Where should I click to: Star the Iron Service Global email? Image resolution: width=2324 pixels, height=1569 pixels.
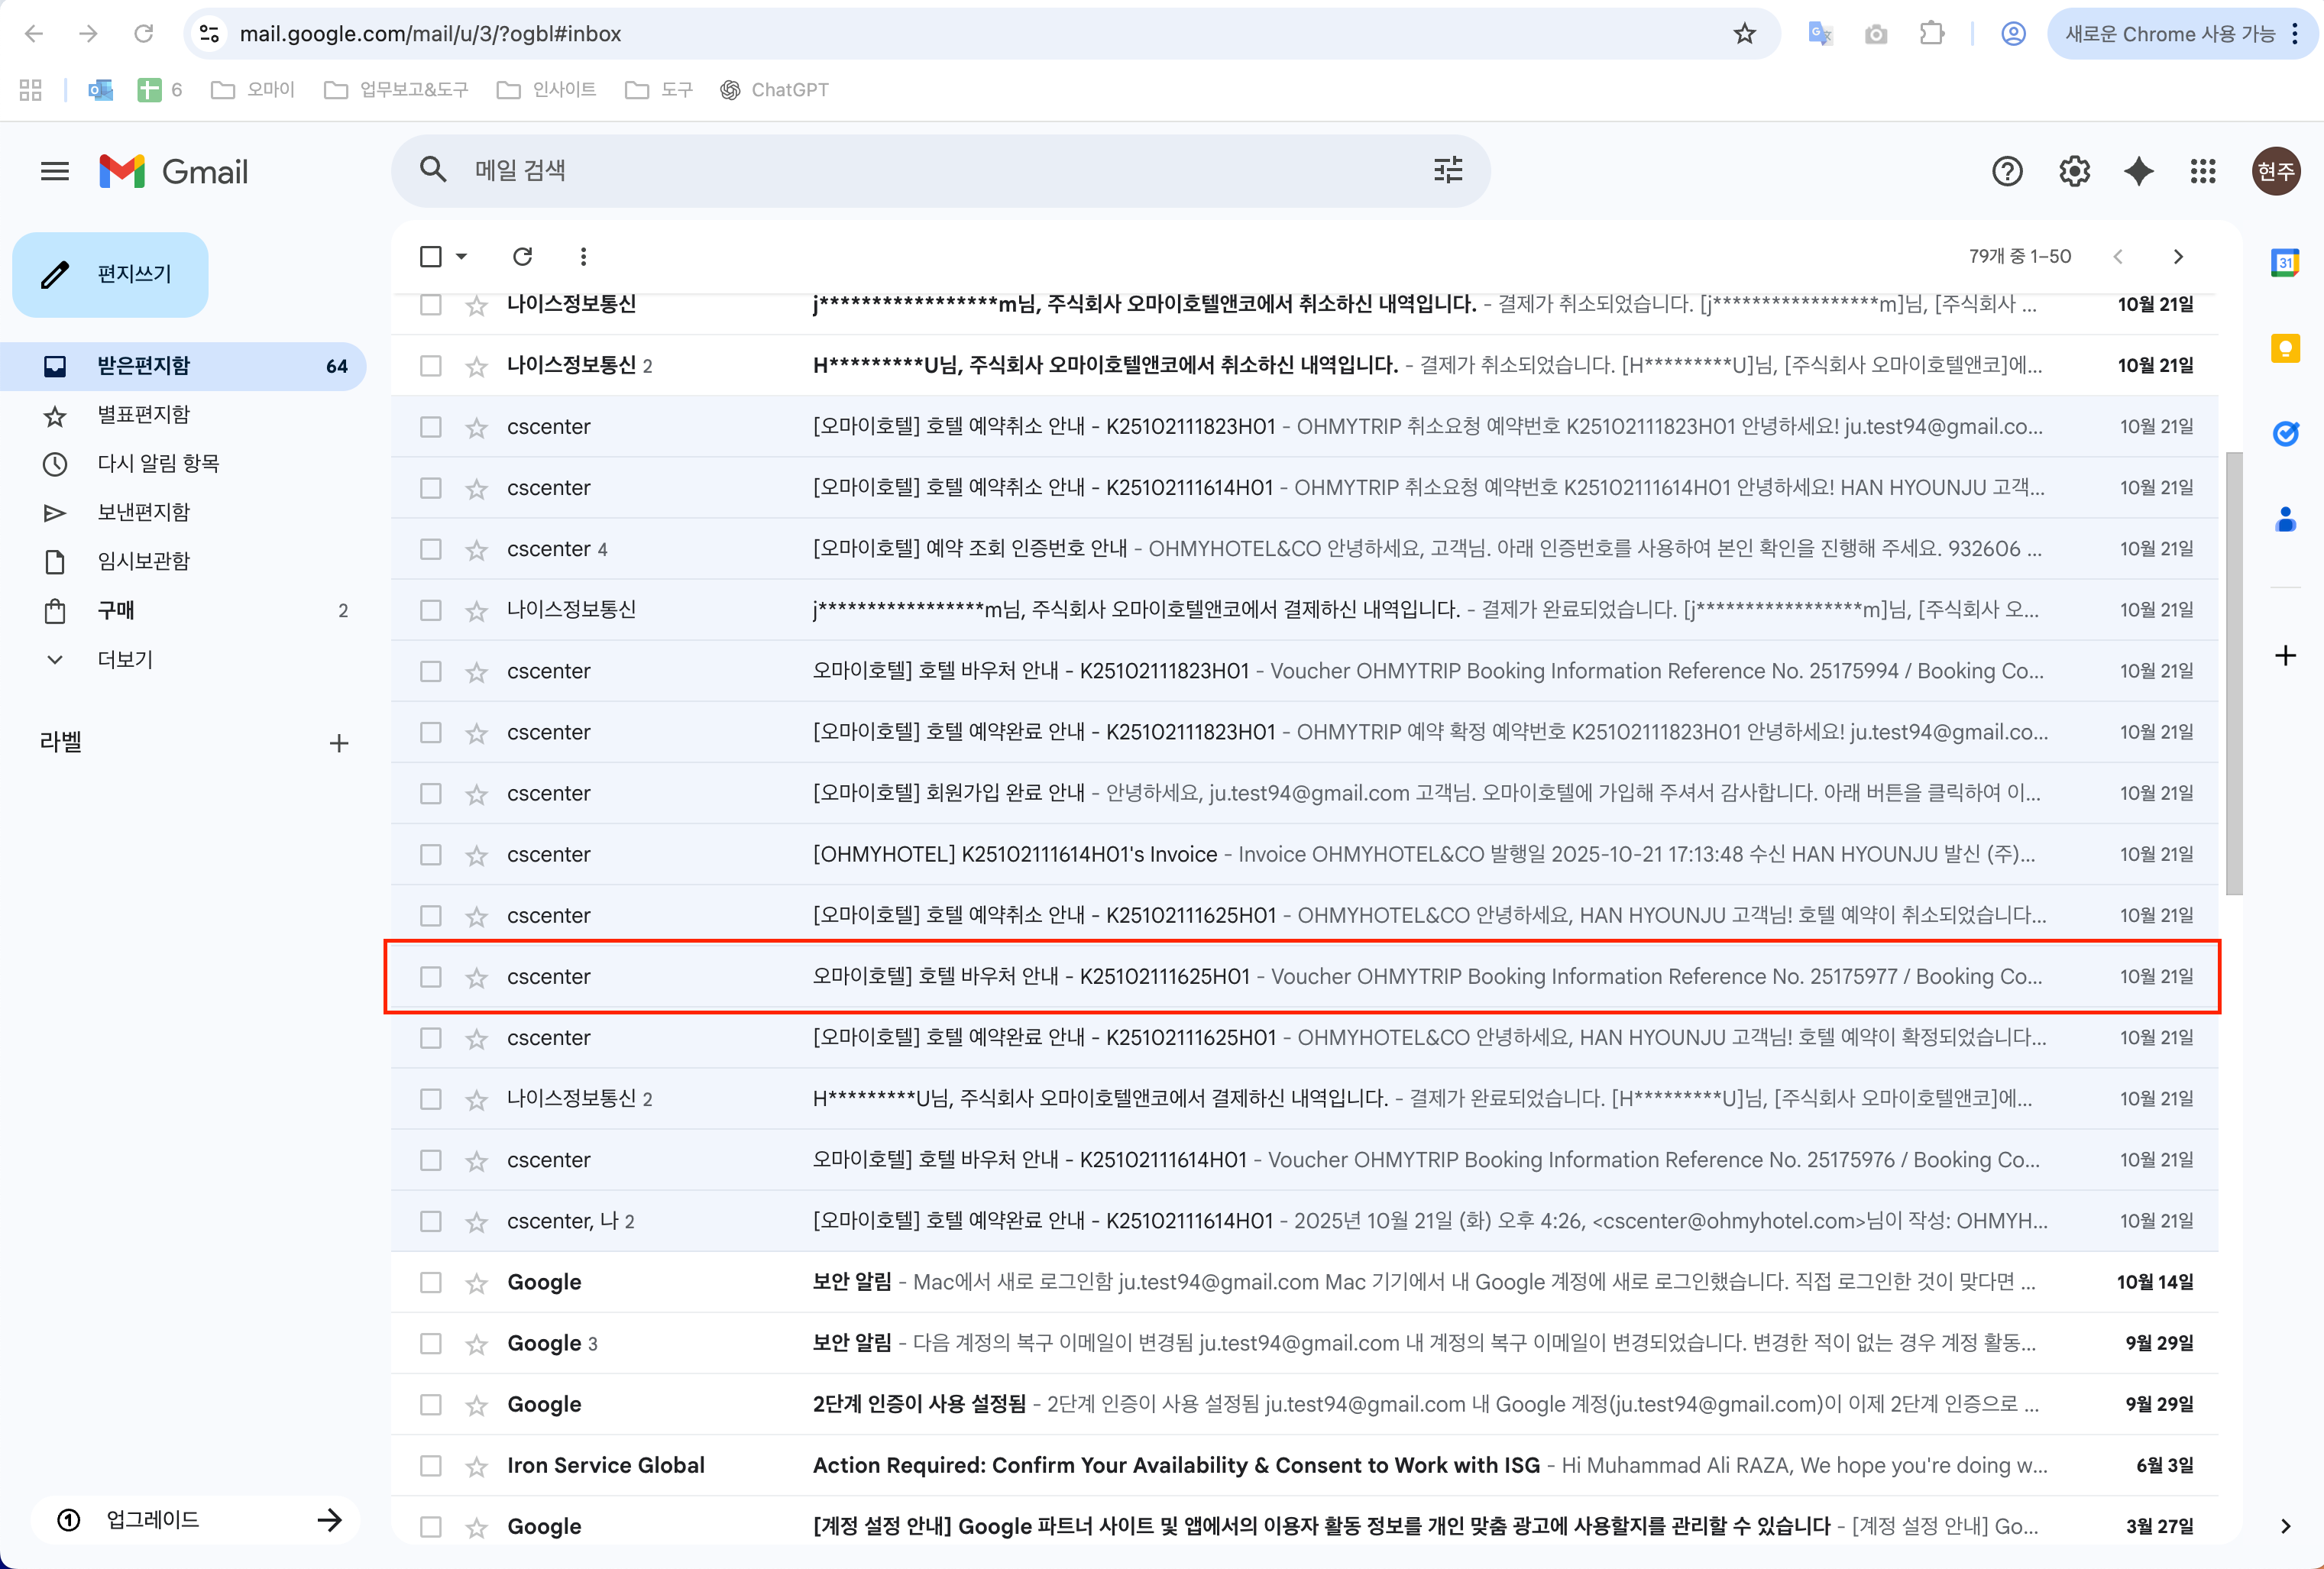point(476,1466)
